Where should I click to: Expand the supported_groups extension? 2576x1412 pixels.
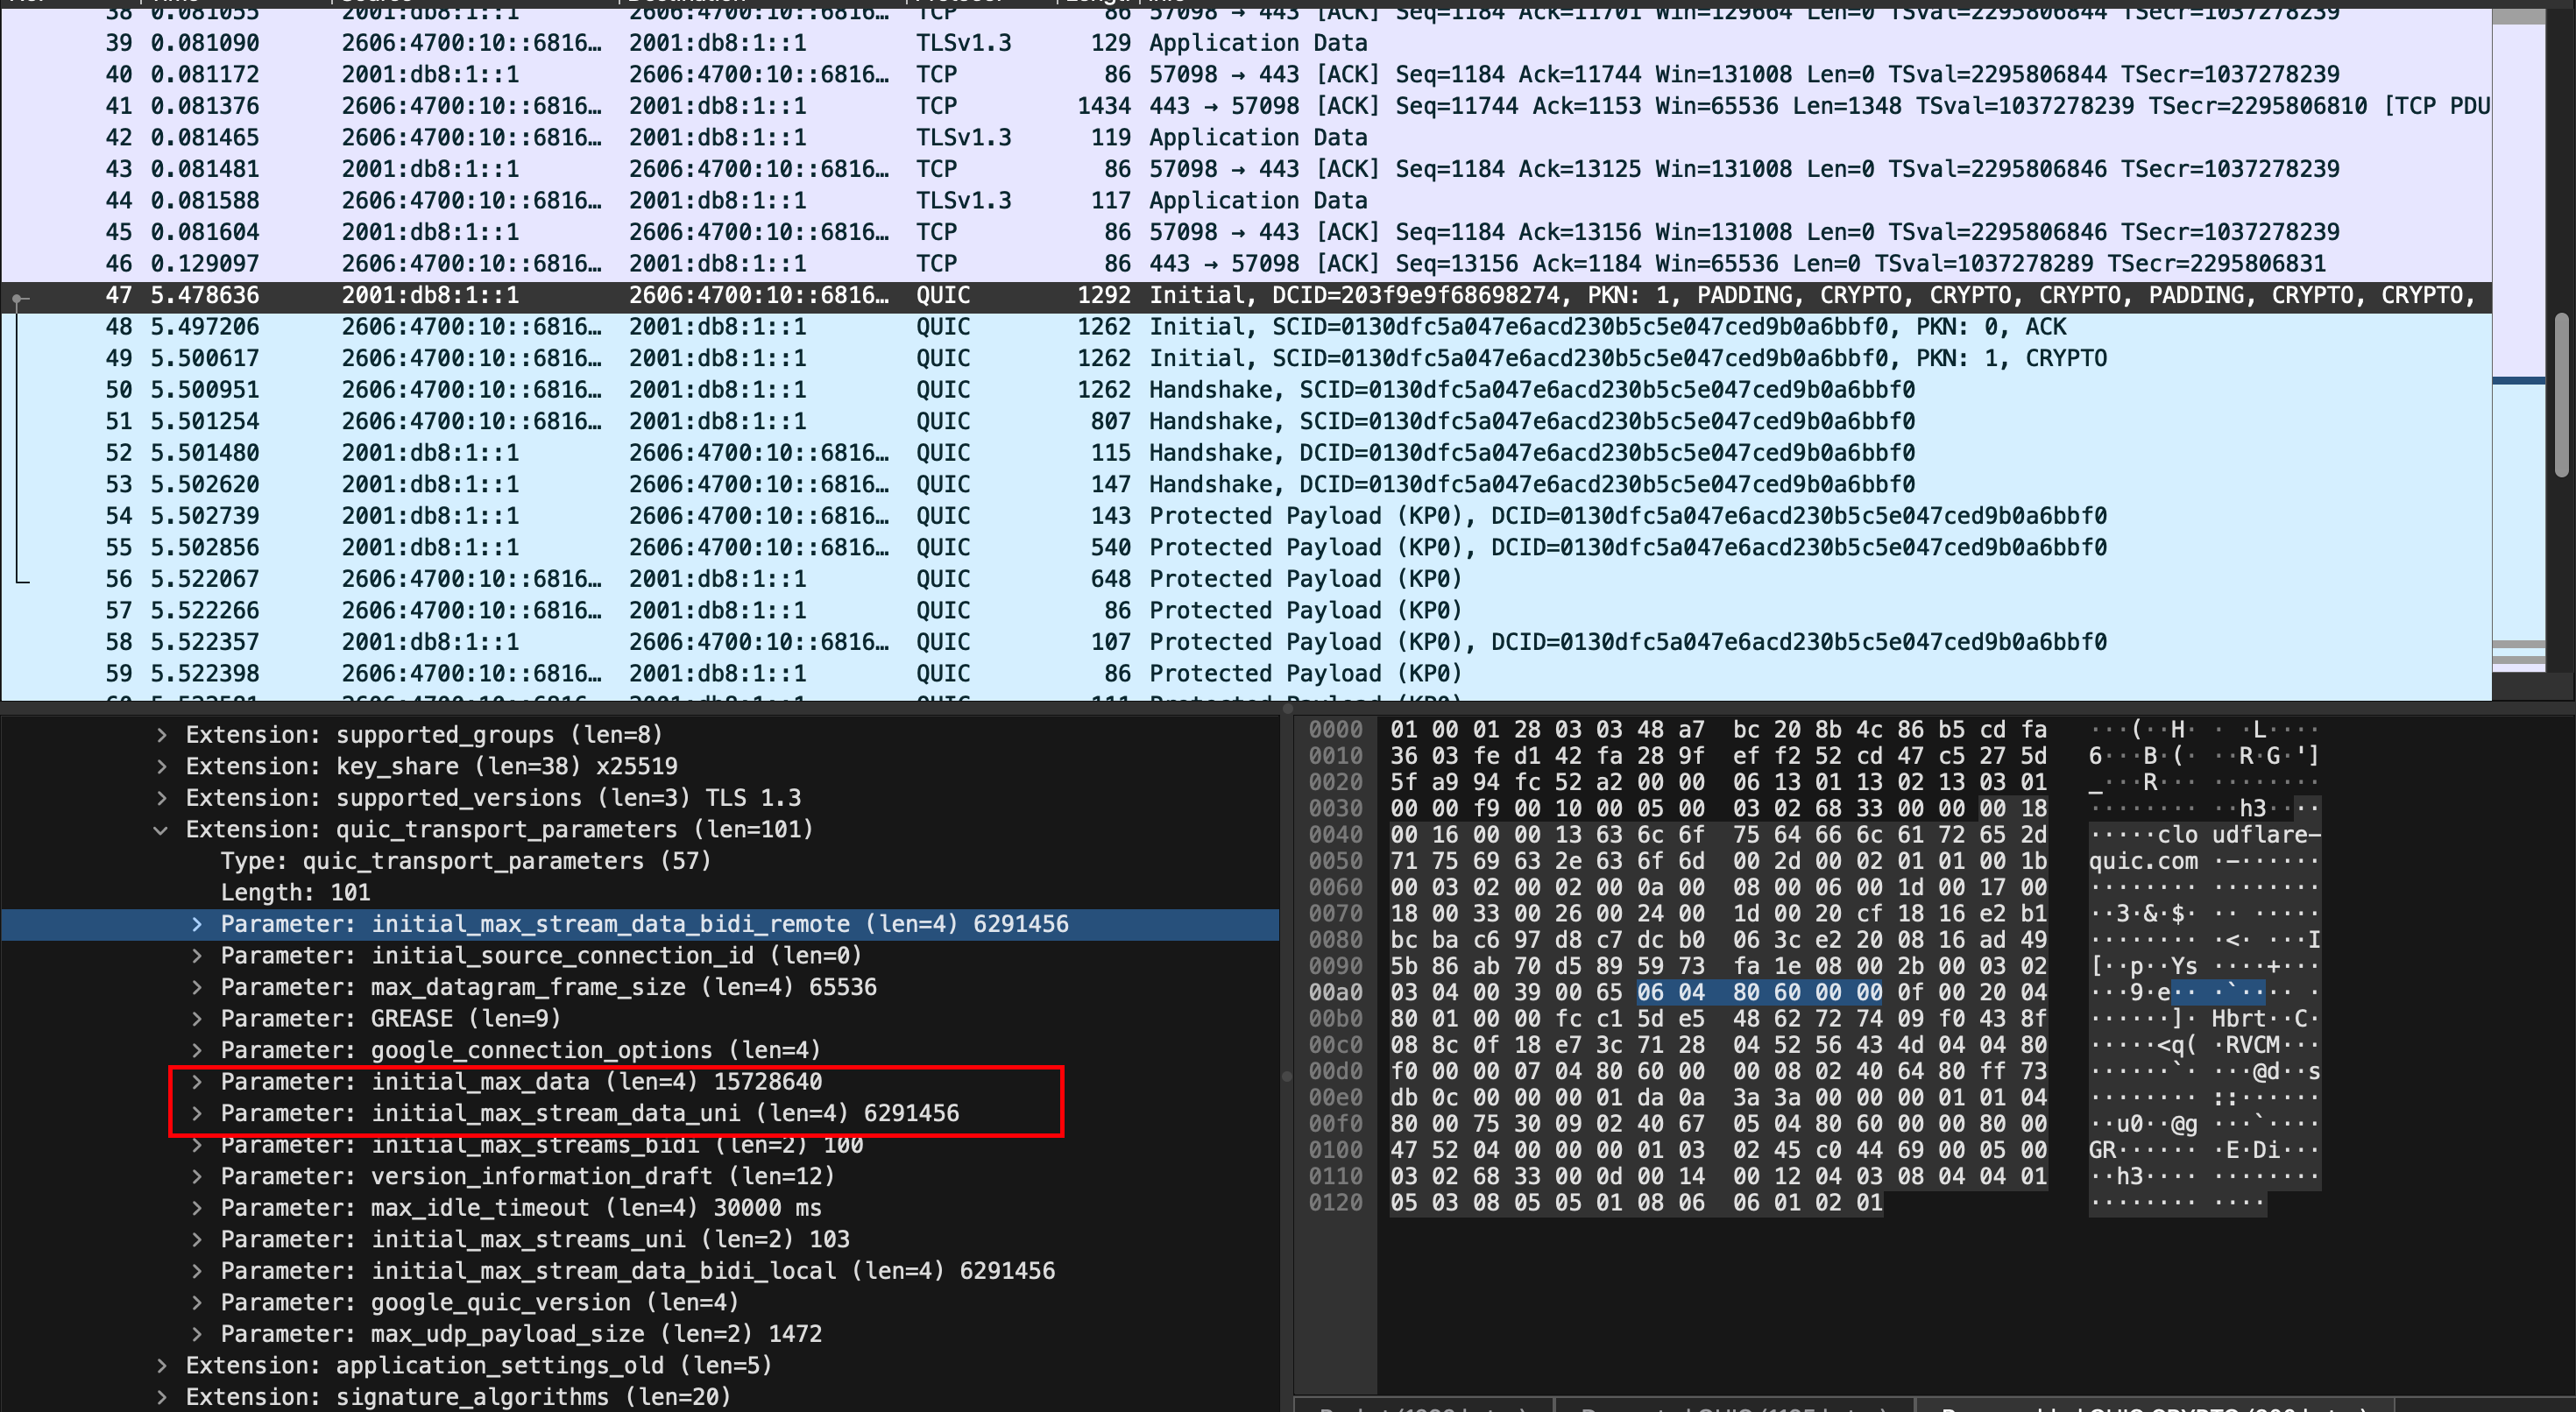pos(162,735)
